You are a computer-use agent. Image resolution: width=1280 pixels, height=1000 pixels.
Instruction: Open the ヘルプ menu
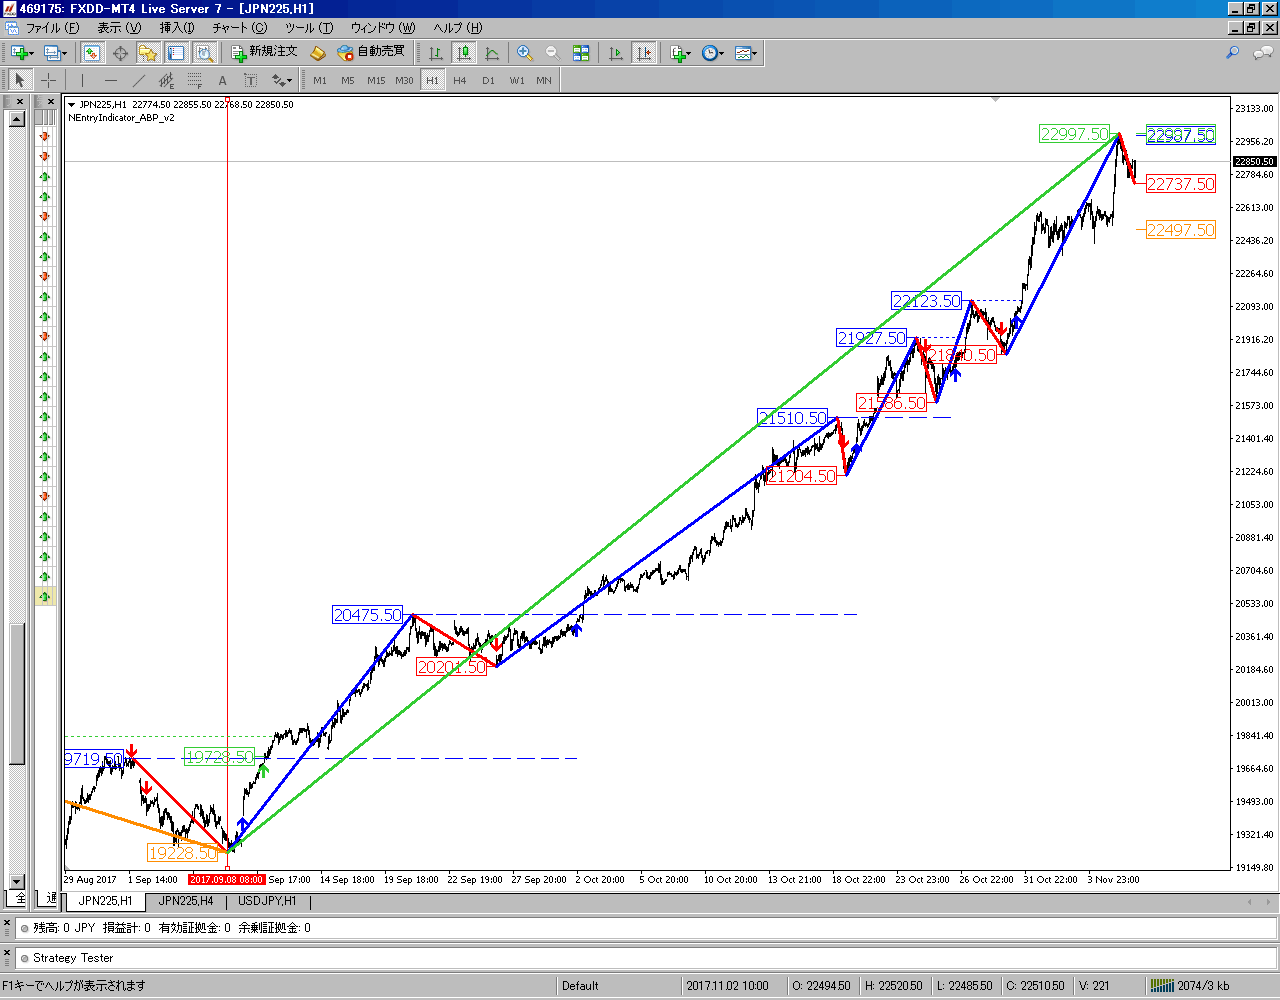(458, 28)
